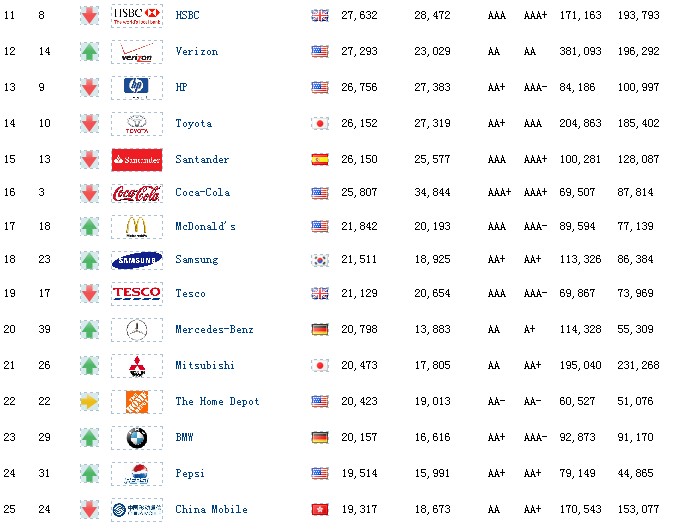Image resolution: width=681 pixels, height=531 pixels.
Task: Click the yellow sideways arrow for Home Depot
Action: tap(89, 402)
